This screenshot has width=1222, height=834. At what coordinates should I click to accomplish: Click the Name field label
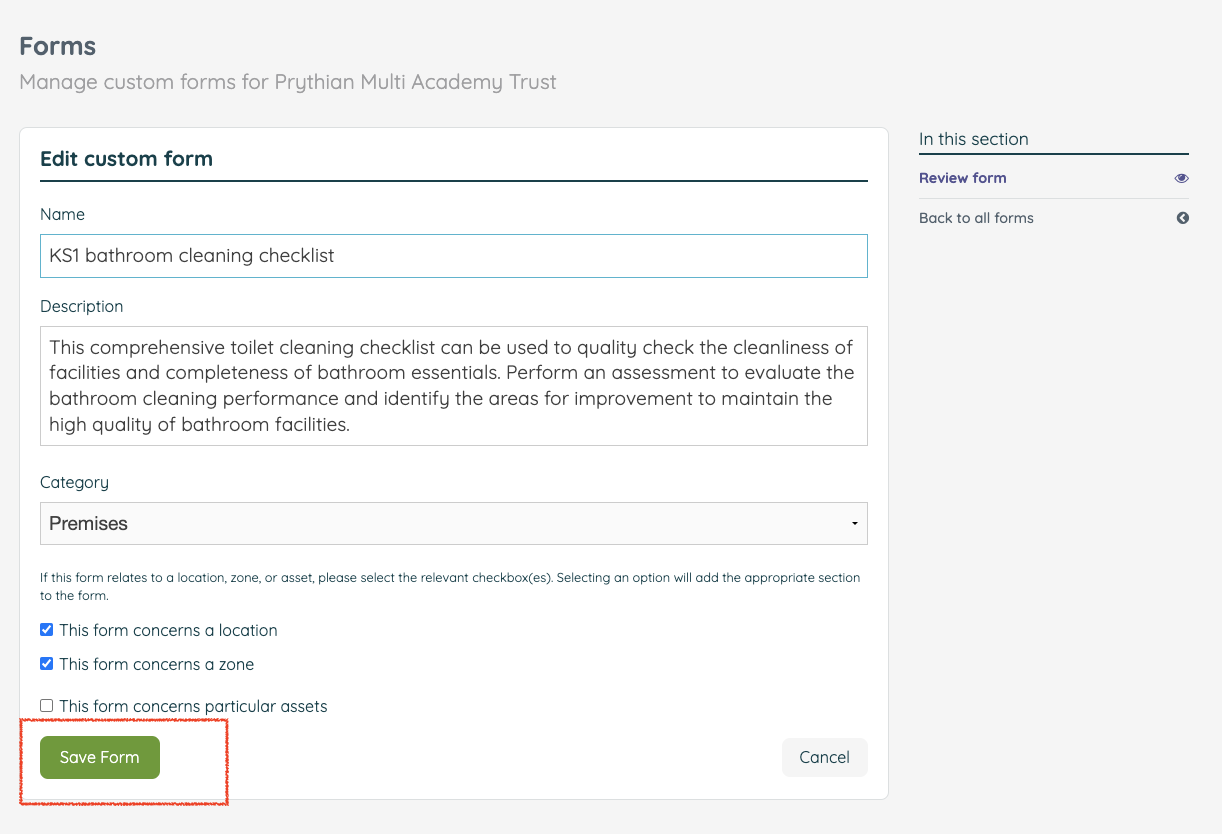[x=62, y=214]
